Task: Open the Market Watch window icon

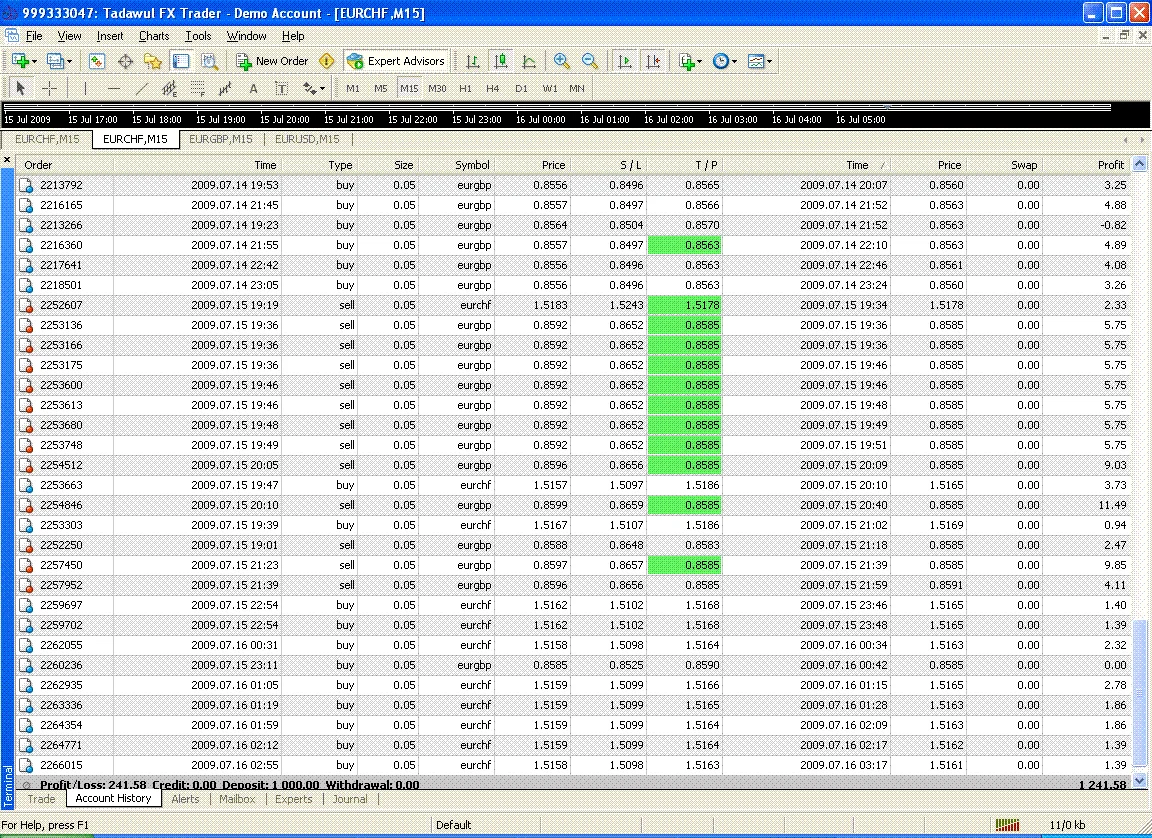Action: coord(97,61)
